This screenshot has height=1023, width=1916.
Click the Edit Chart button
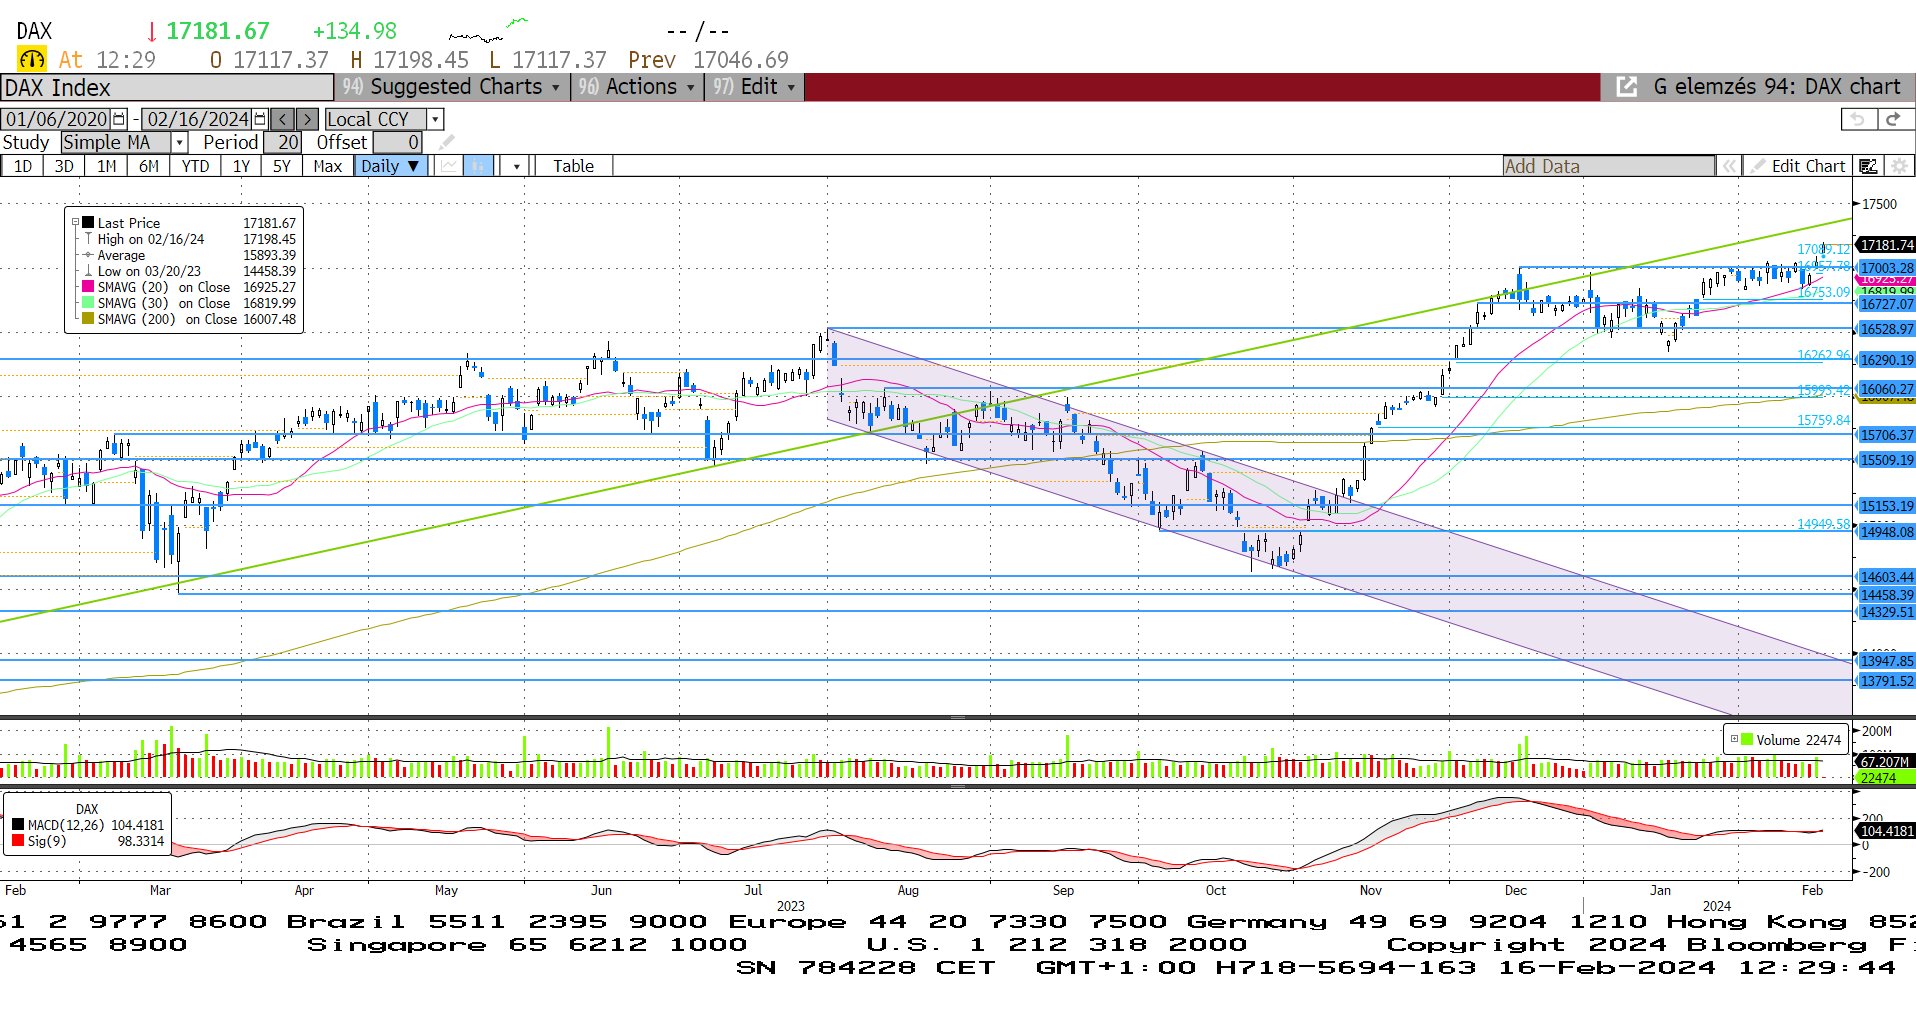[1798, 166]
